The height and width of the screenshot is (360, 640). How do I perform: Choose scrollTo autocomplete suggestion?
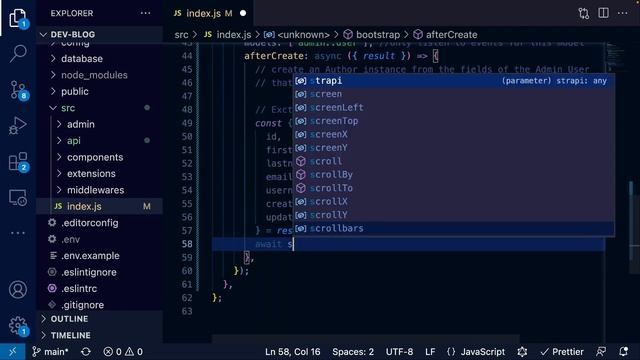point(453,188)
